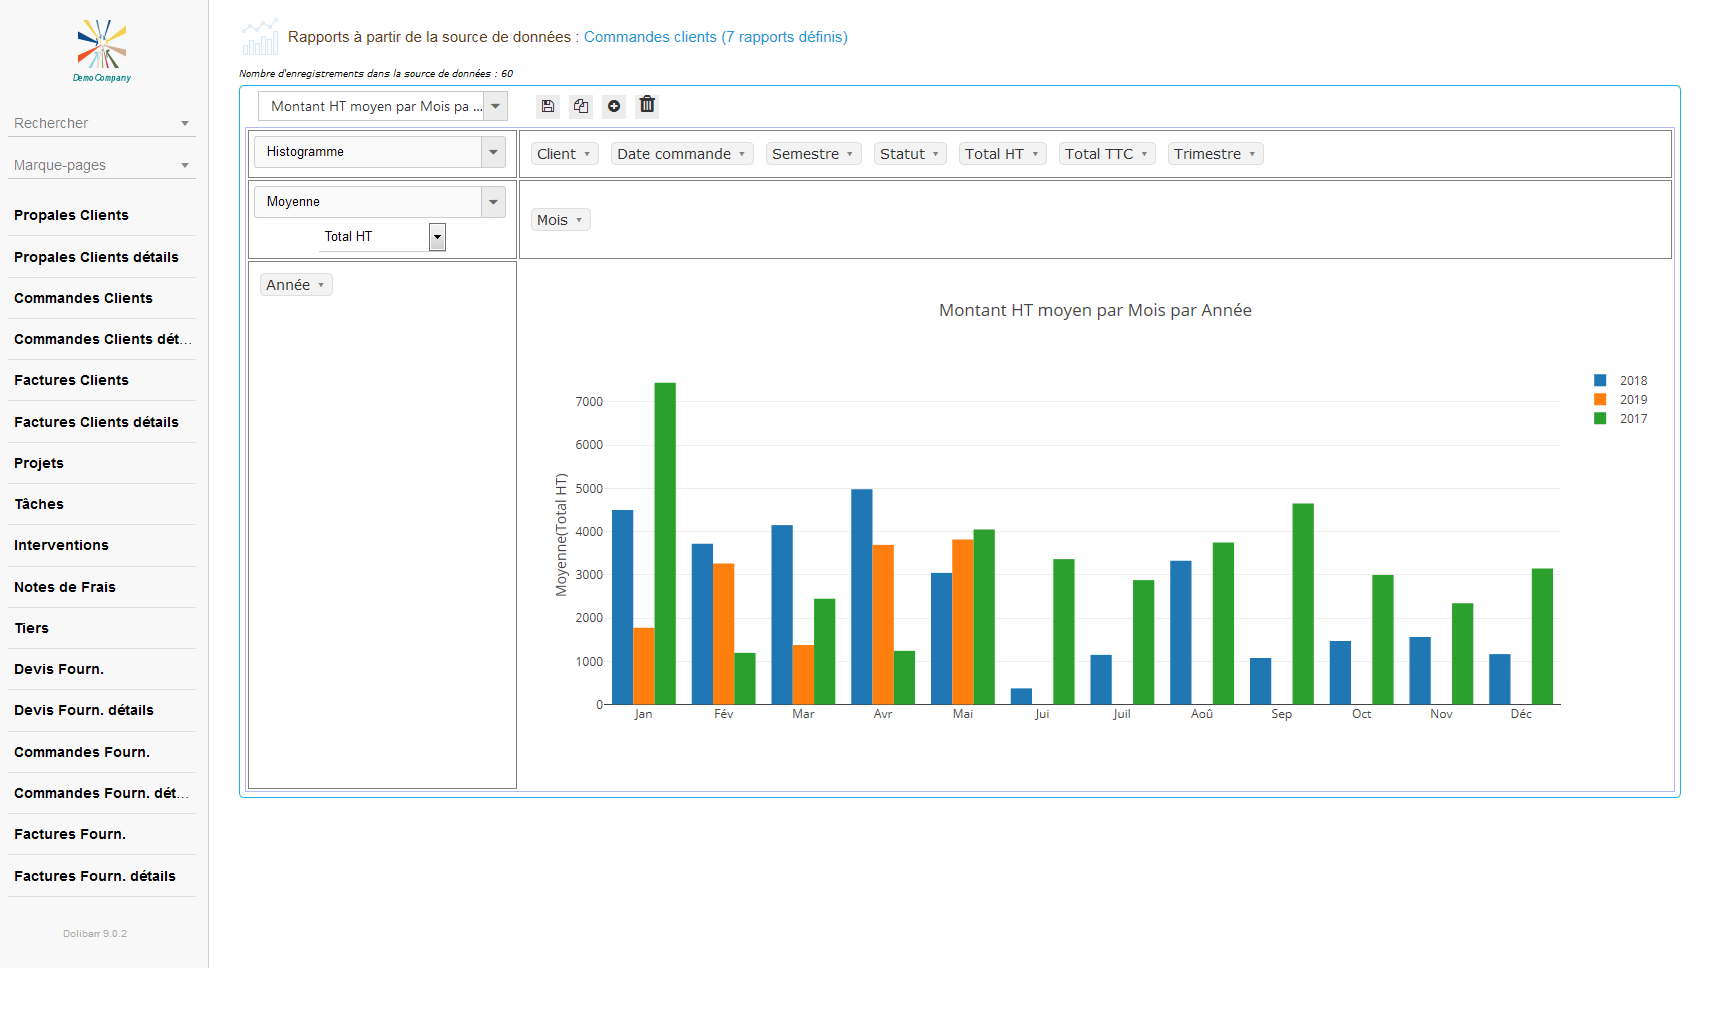The width and height of the screenshot is (1720, 1023).
Task: Delete the report using the trash icon
Action: click(x=647, y=105)
